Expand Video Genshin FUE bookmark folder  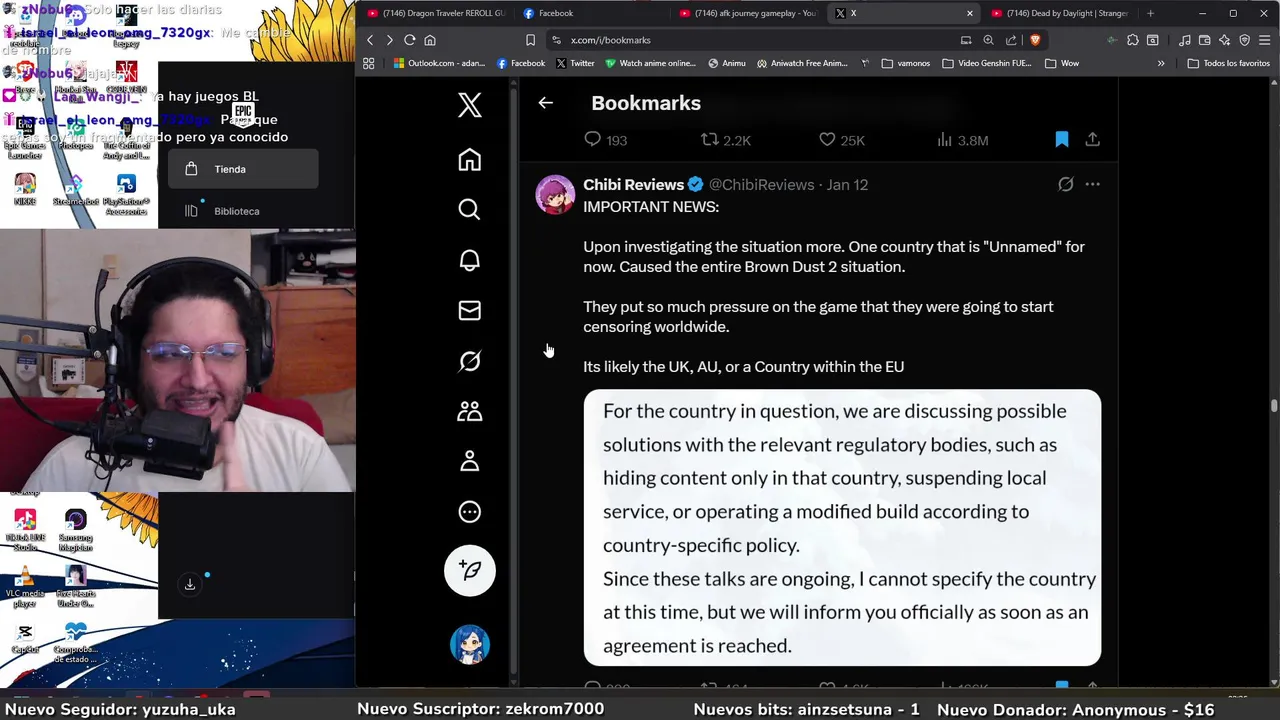click(986, 63)
